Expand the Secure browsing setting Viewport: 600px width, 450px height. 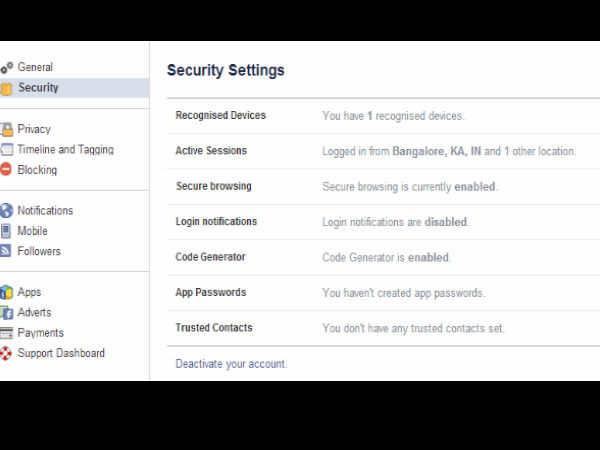213,187
